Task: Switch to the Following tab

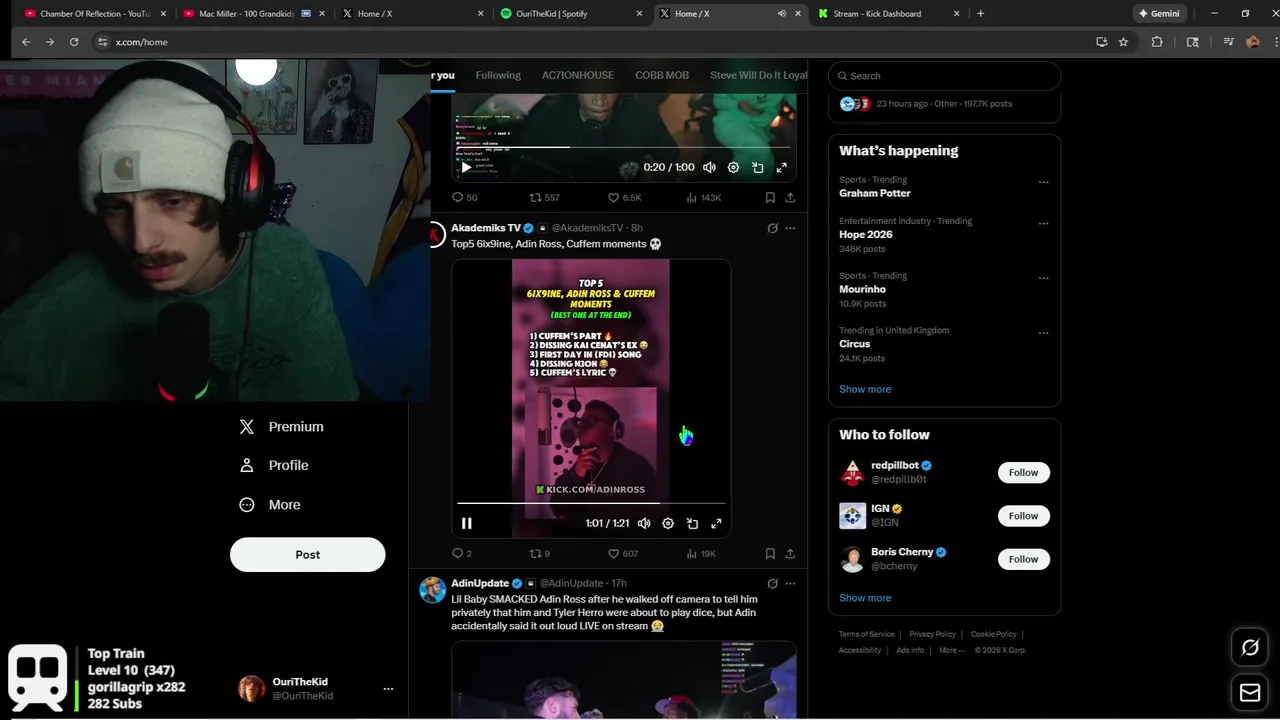Action: pyautogui.click(x=498, y=75)
